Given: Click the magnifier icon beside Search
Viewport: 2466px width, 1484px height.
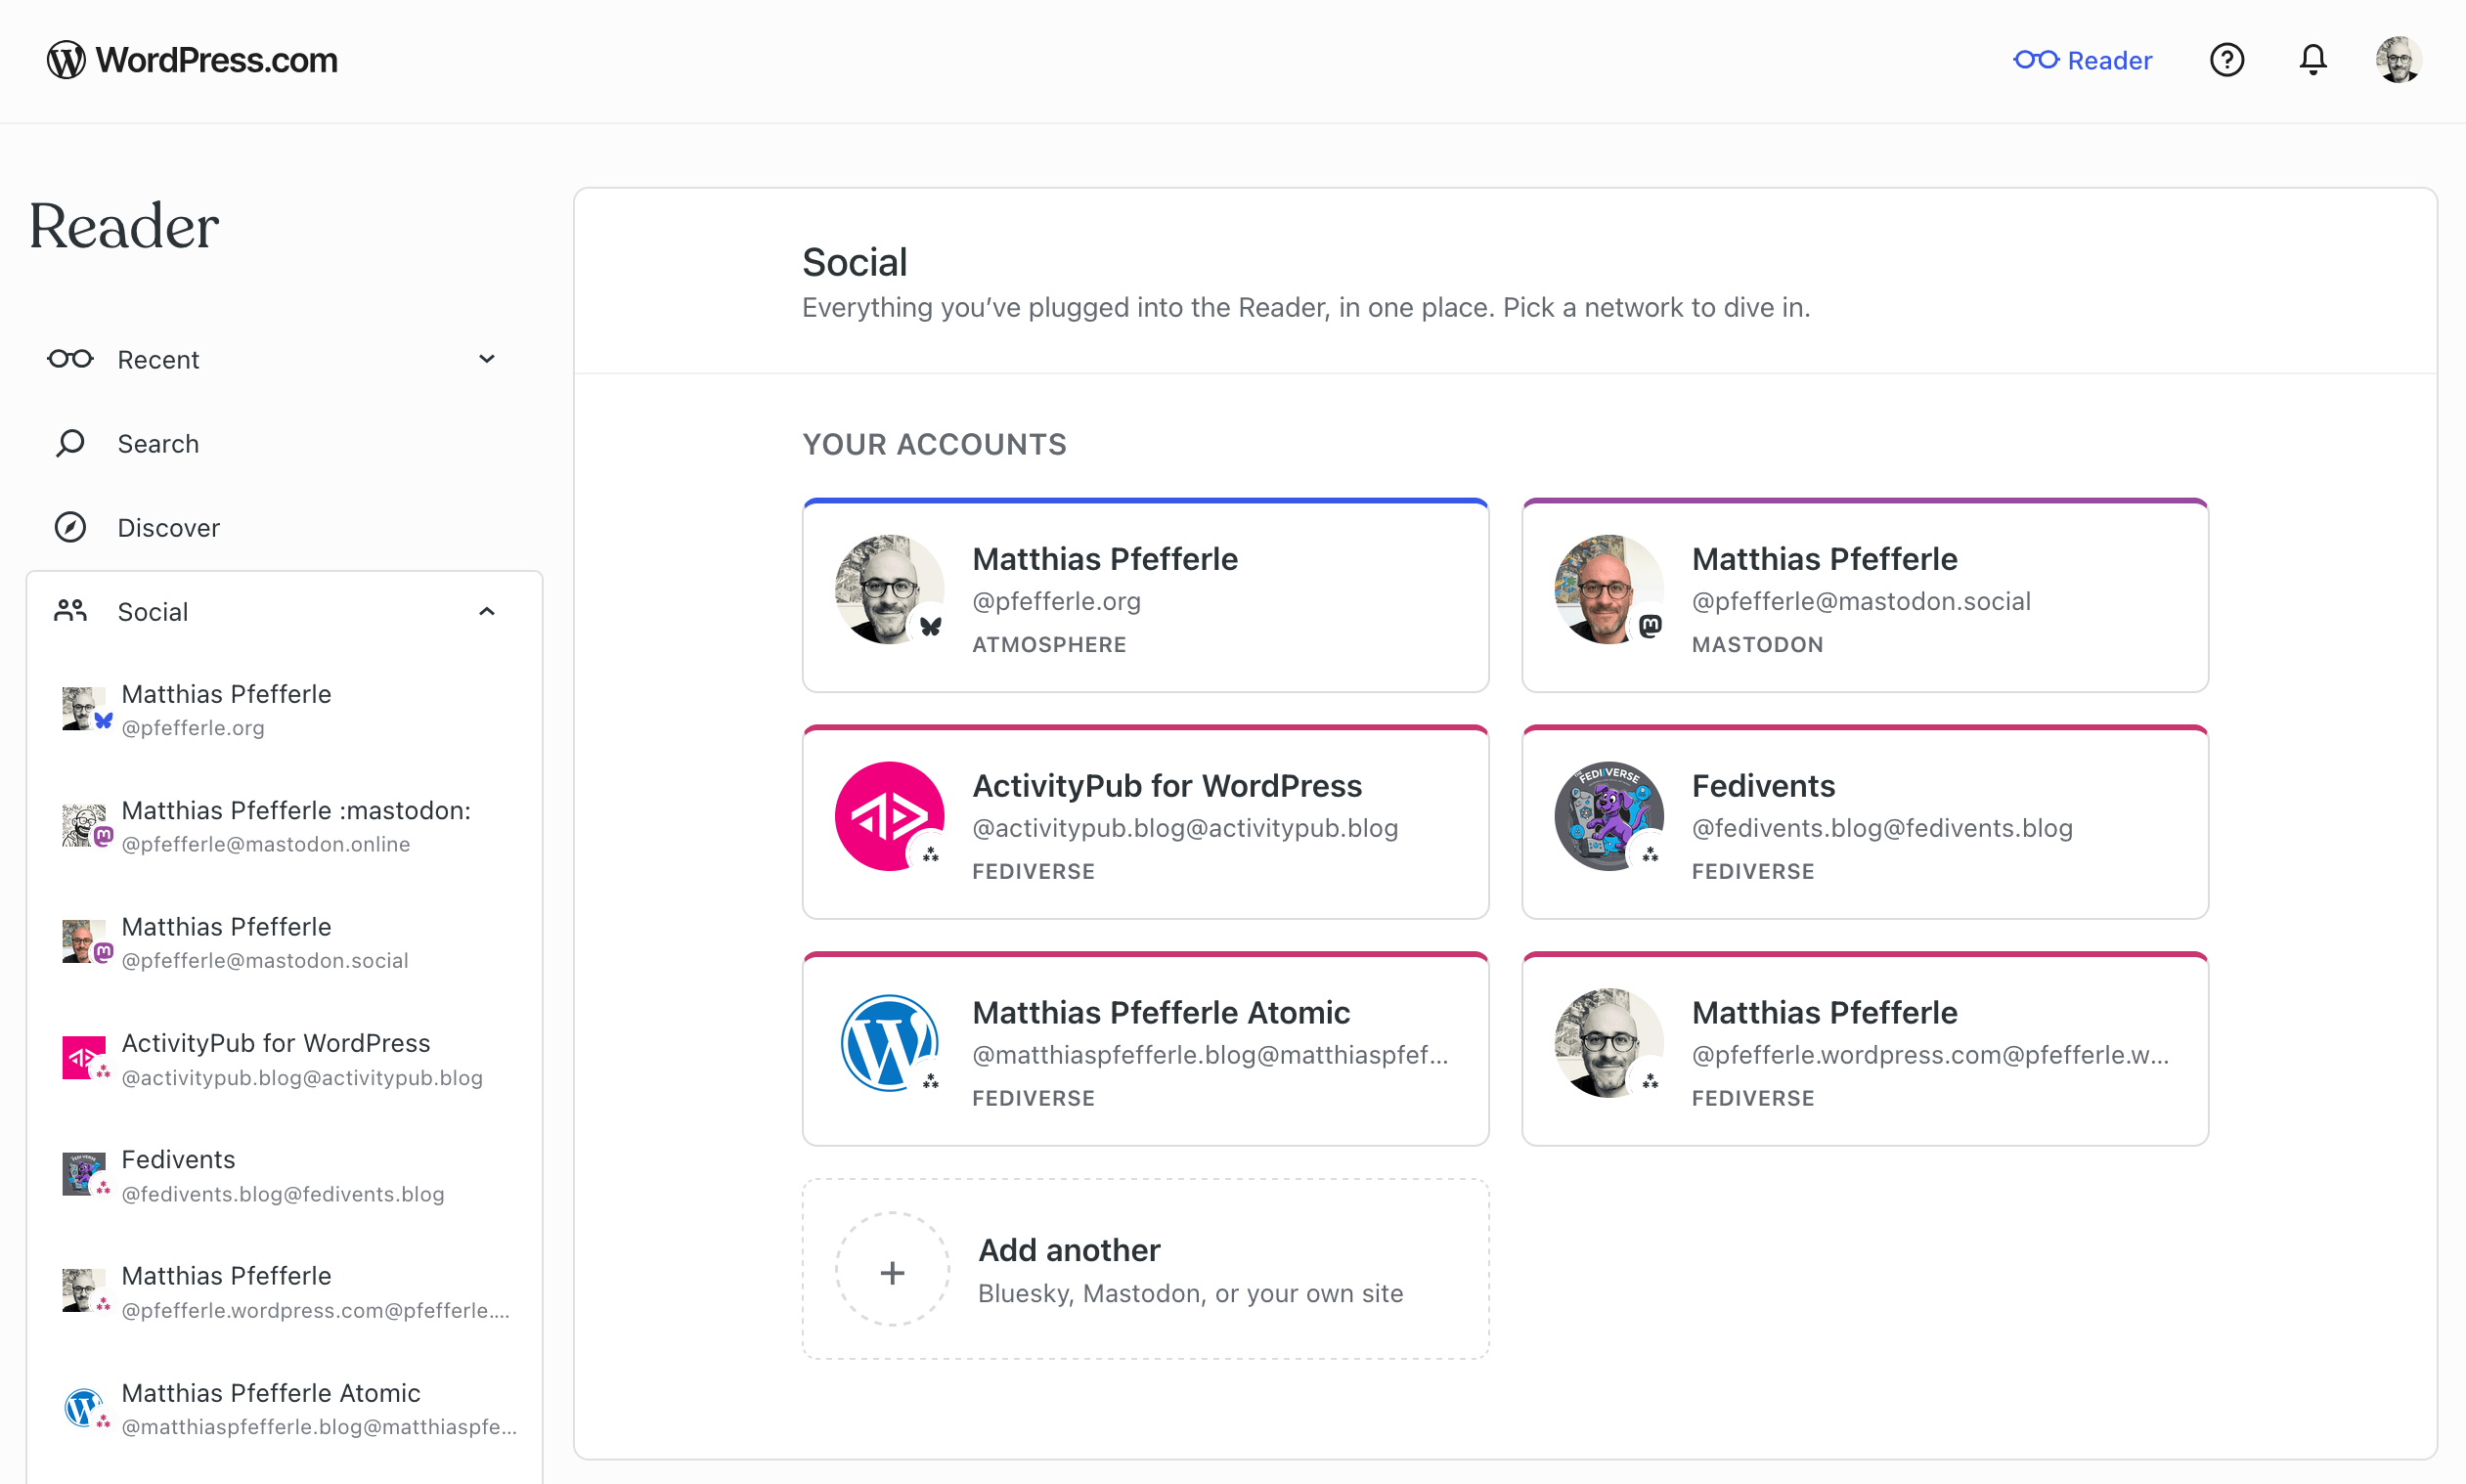Looking at the screenshot, I should click(x=70, y=443).
